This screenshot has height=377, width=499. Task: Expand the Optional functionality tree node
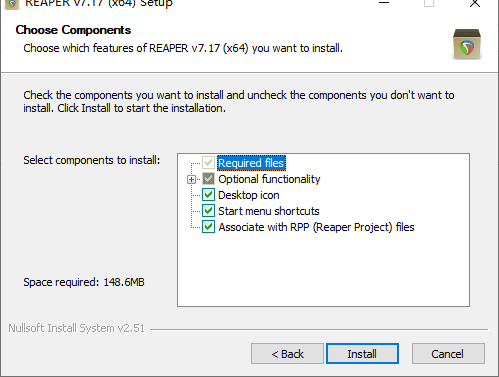pyautogui.click(x=191, y=180)
